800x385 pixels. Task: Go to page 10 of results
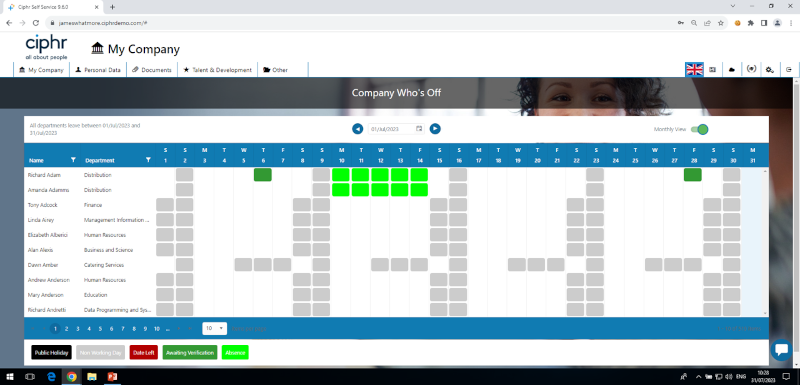point(157,329)
